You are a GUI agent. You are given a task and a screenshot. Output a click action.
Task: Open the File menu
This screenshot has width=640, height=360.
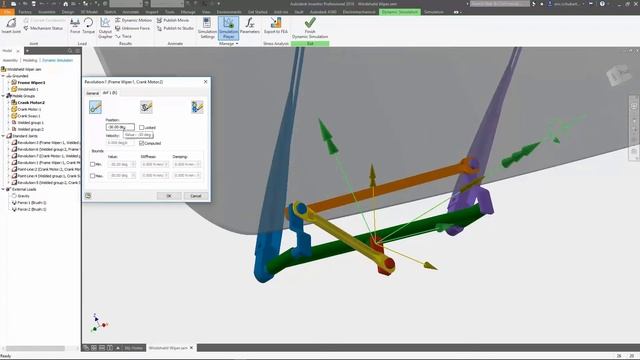pos(7,12)
